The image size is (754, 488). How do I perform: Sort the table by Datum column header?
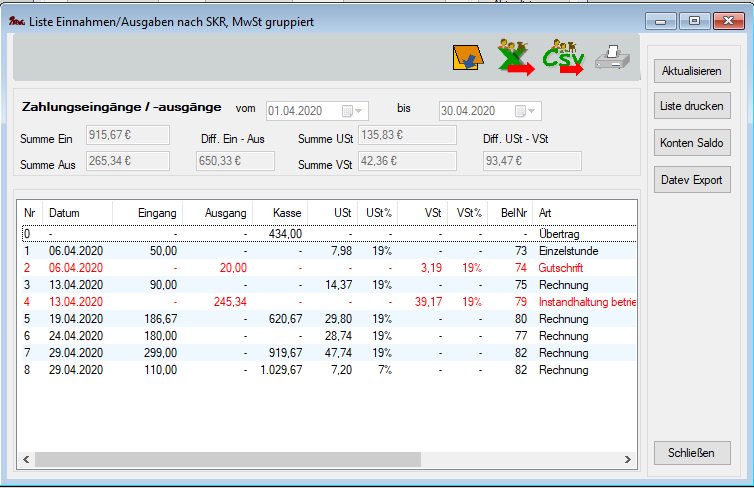coord(64,213)
